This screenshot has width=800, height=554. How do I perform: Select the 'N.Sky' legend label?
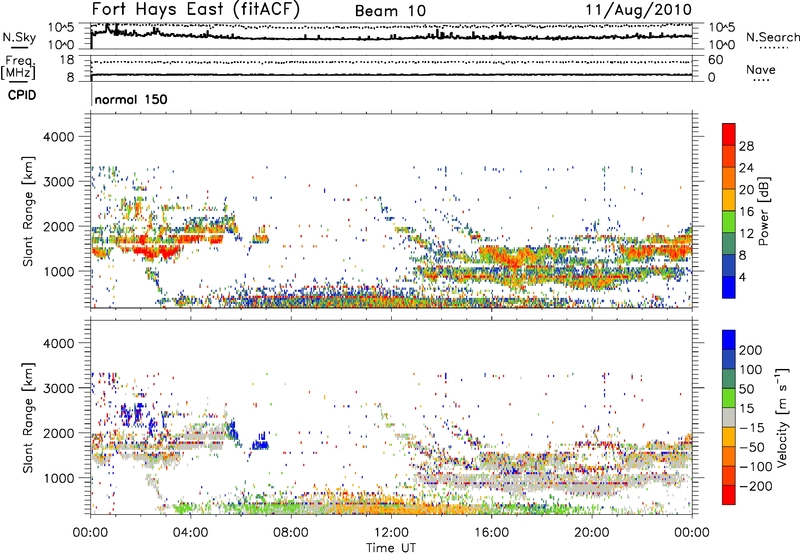click(19, 37)
